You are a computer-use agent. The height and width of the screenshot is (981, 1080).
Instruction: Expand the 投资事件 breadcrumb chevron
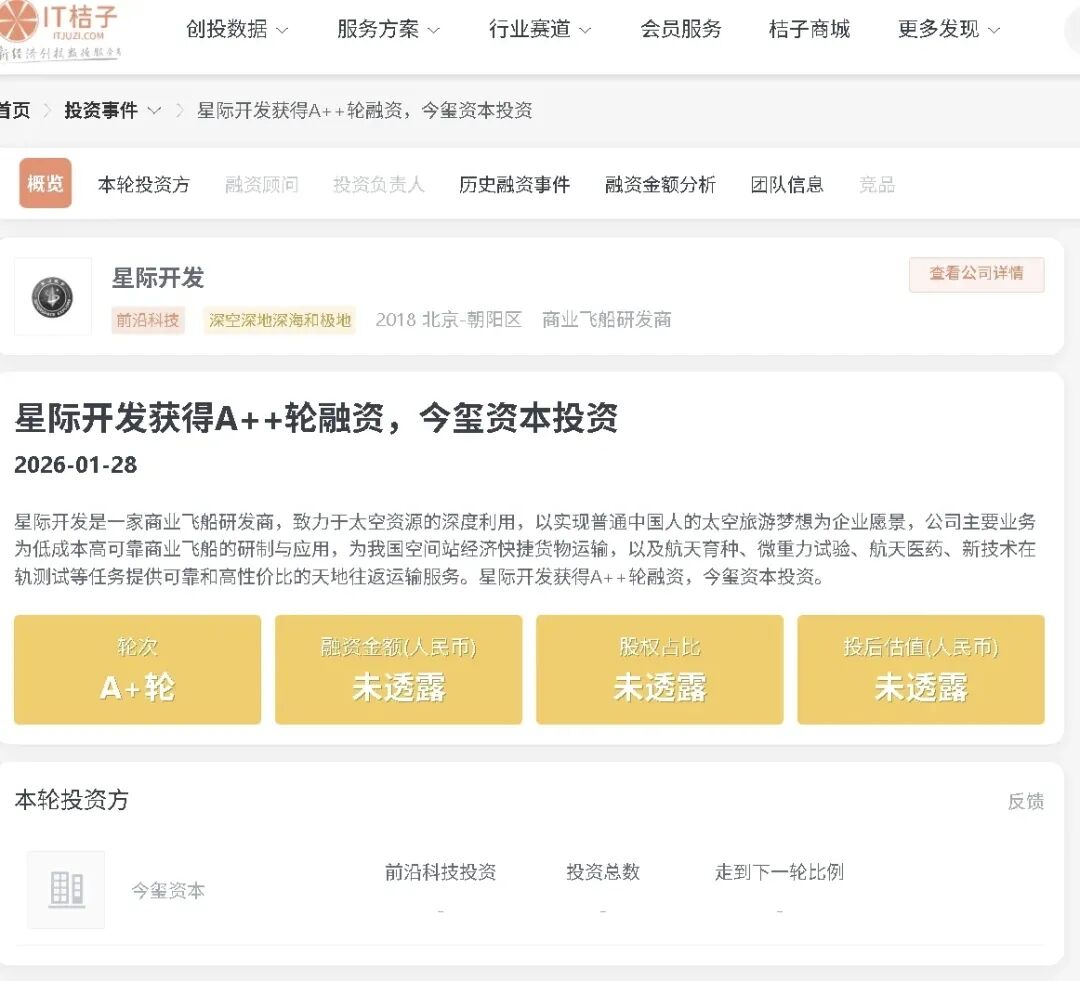154,111
